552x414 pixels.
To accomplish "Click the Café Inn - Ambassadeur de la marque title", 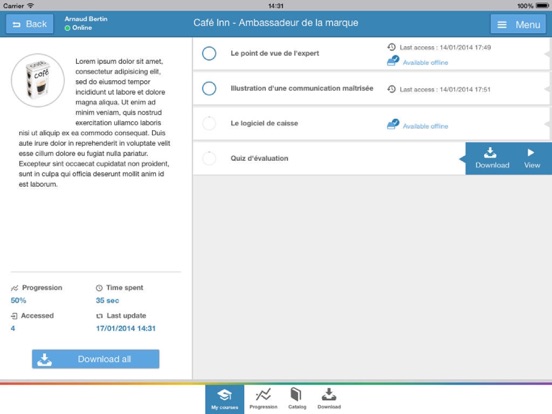I will pos(276,23).
